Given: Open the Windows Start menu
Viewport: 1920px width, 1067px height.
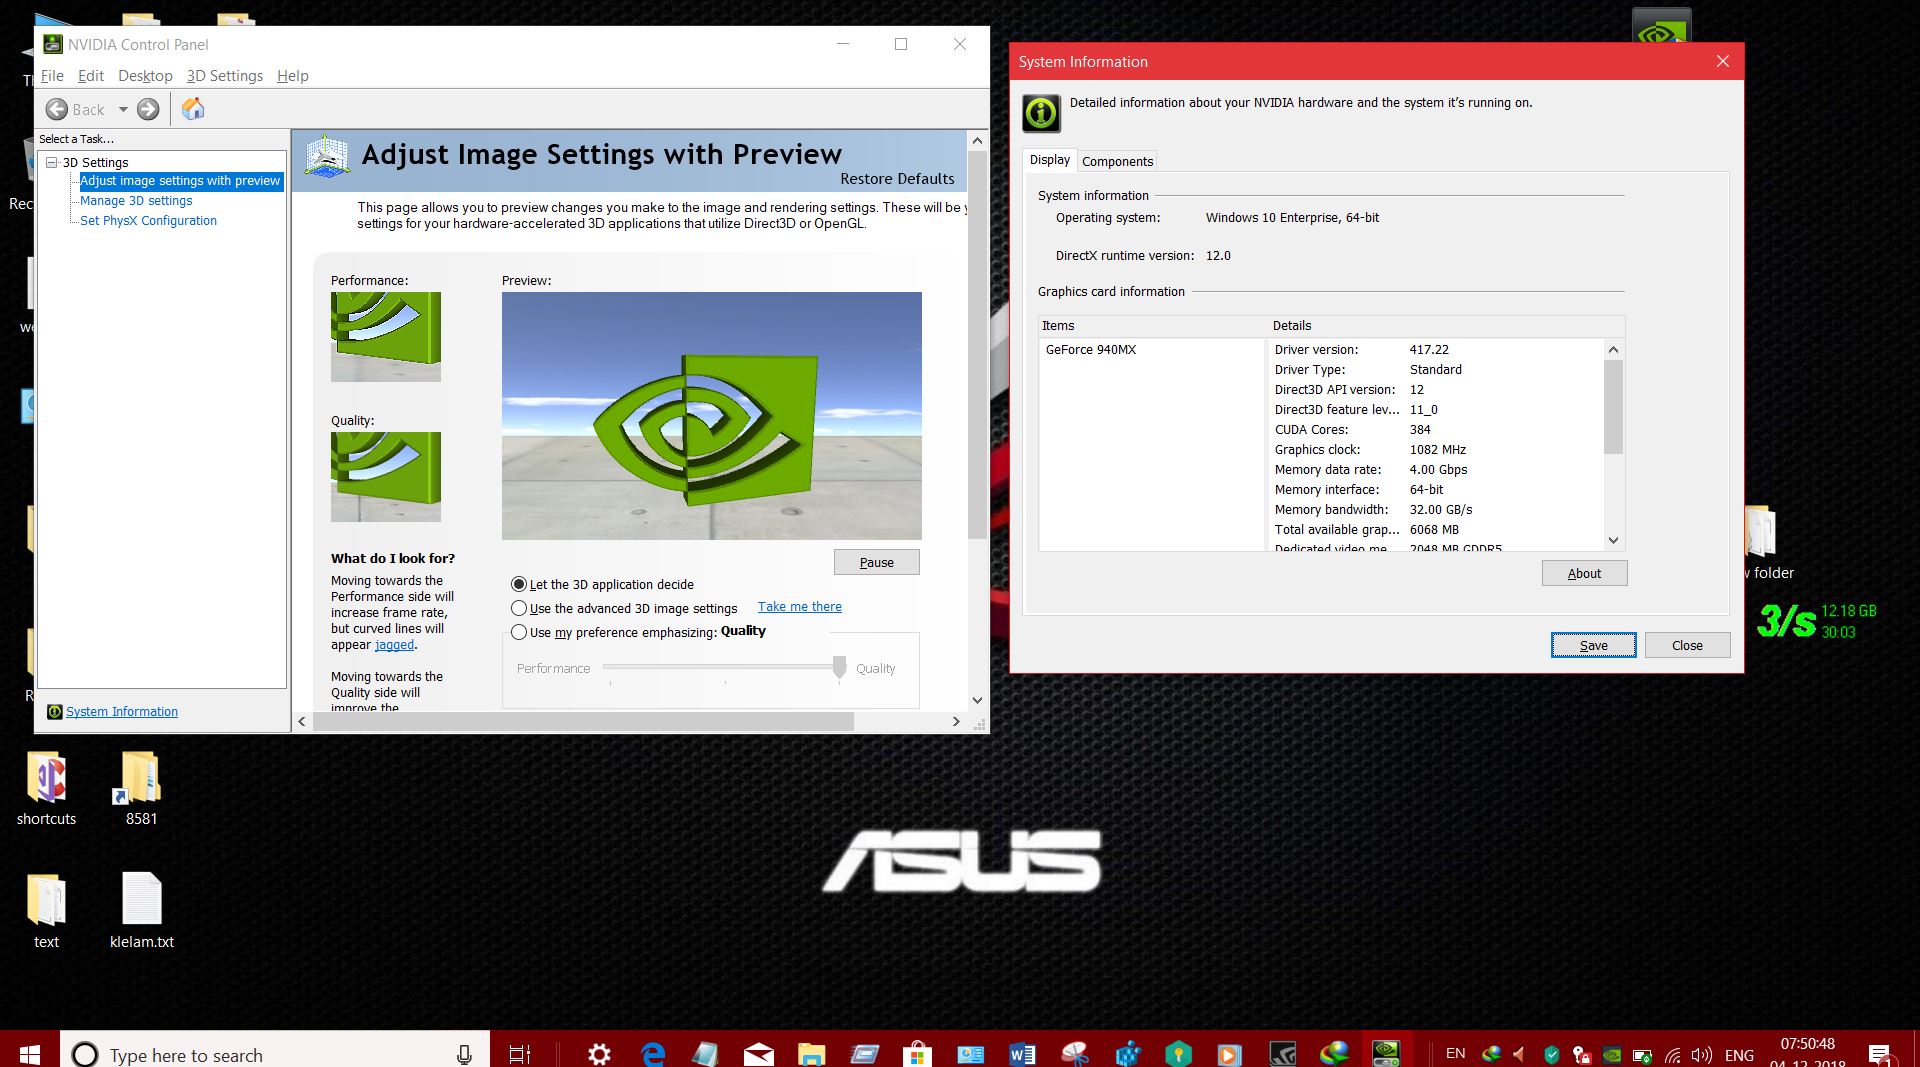Looking at the screenshot, I should pos(30,1054).
